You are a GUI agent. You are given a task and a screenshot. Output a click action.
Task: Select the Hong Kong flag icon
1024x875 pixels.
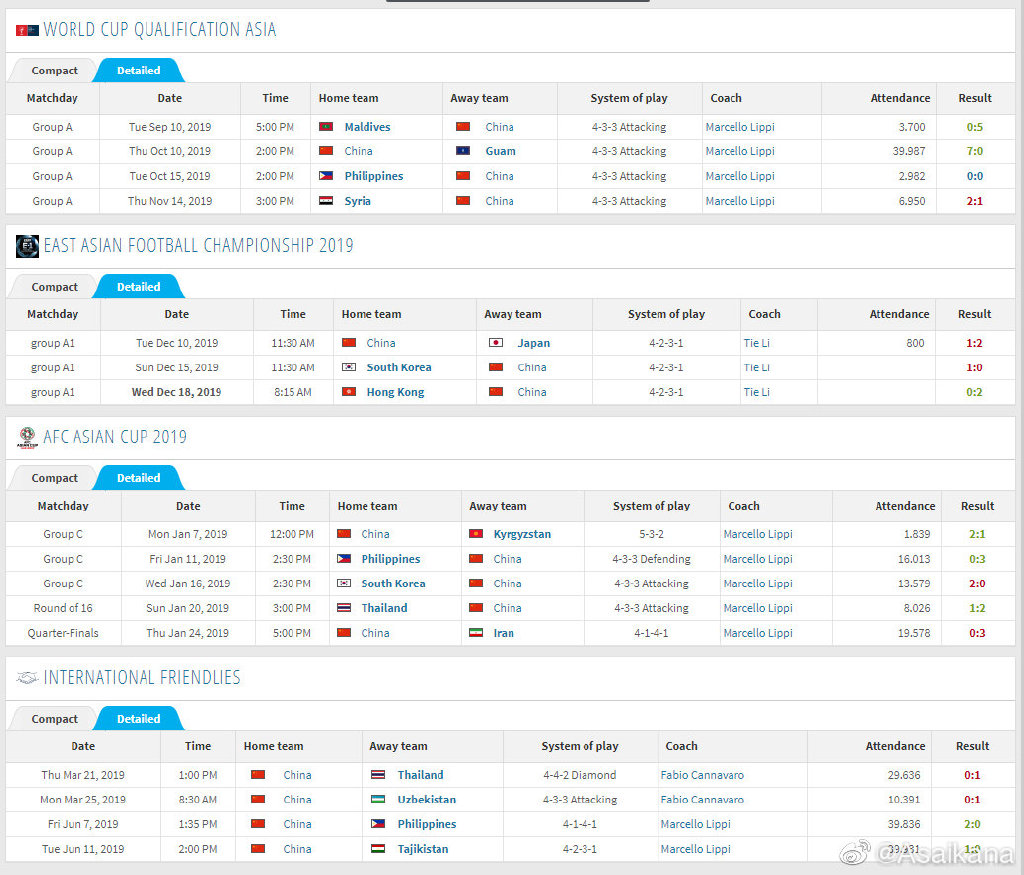[x=349, y=391]
